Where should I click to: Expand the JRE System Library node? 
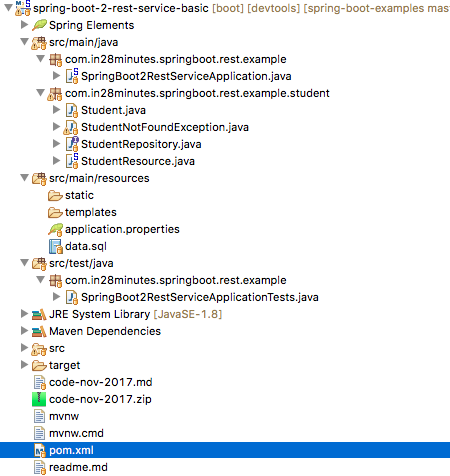point(24,314)
